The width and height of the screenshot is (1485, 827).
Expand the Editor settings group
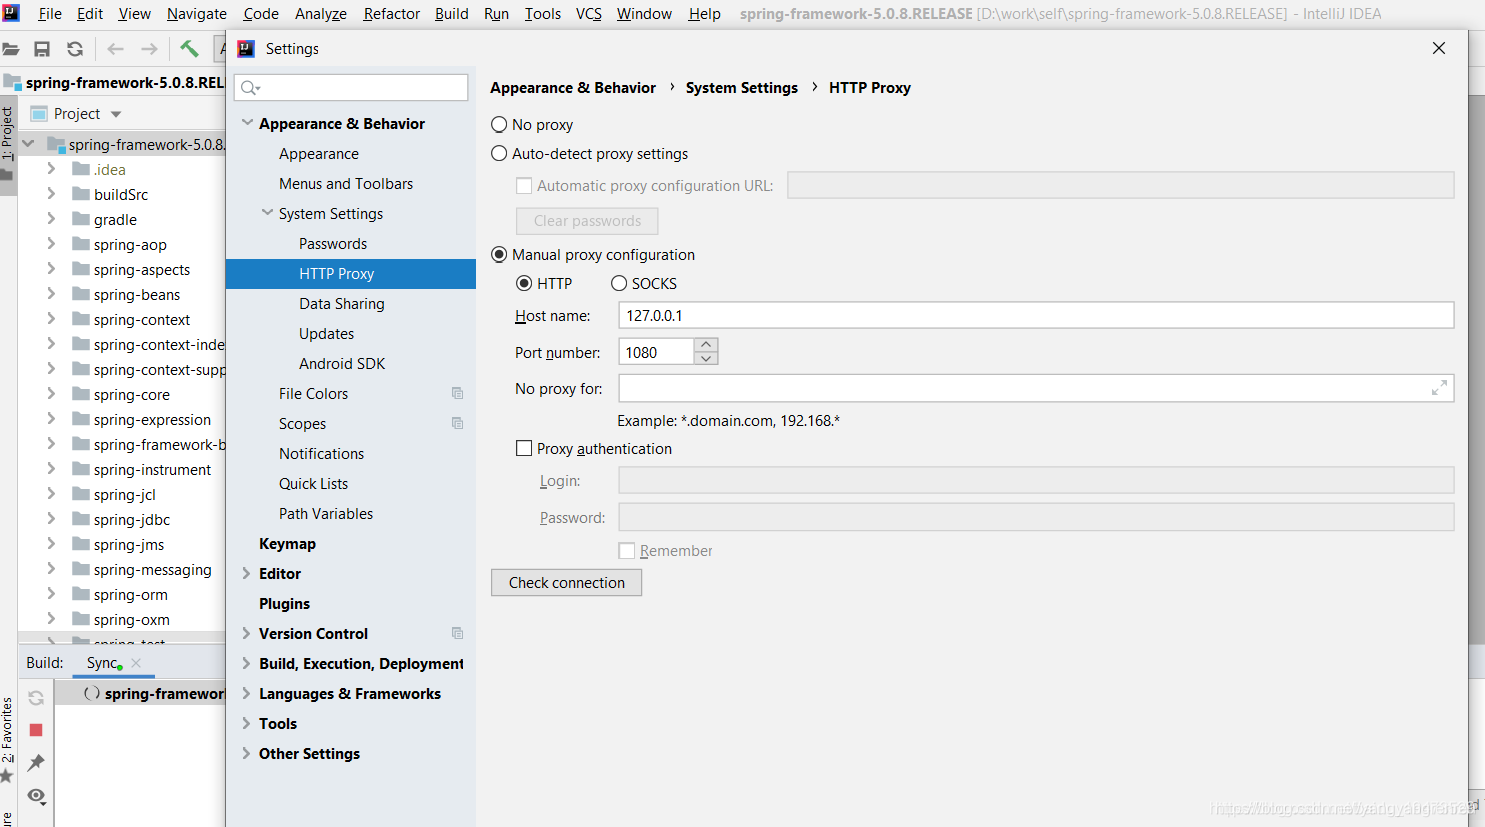click(x=246, y=573)
